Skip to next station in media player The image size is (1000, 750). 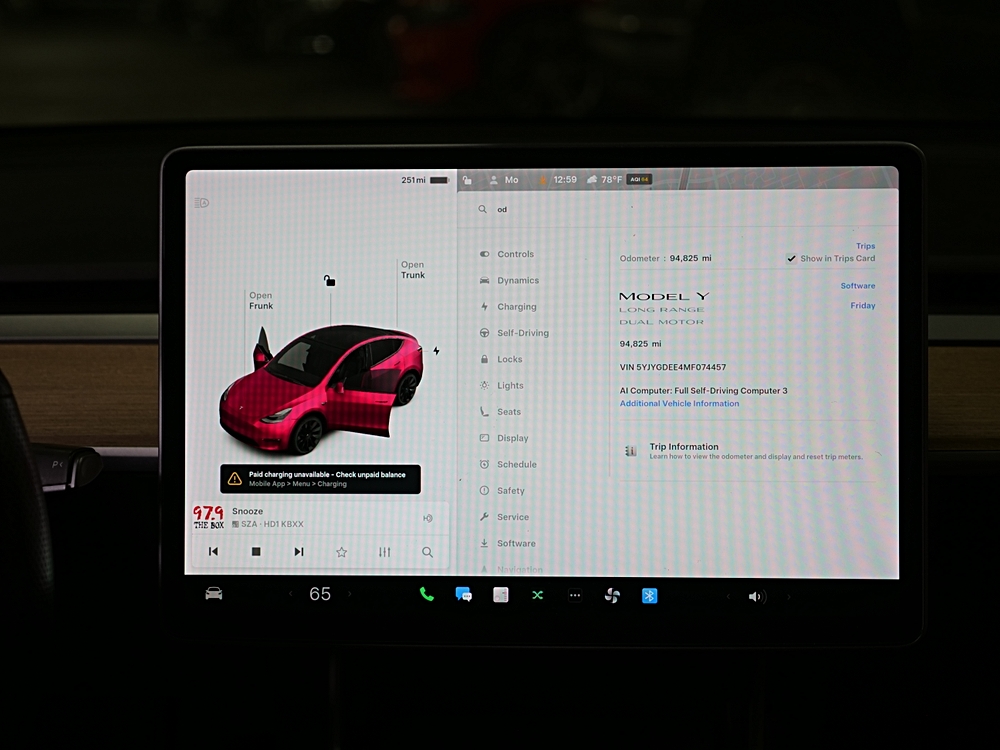click(x=298, y=552)
